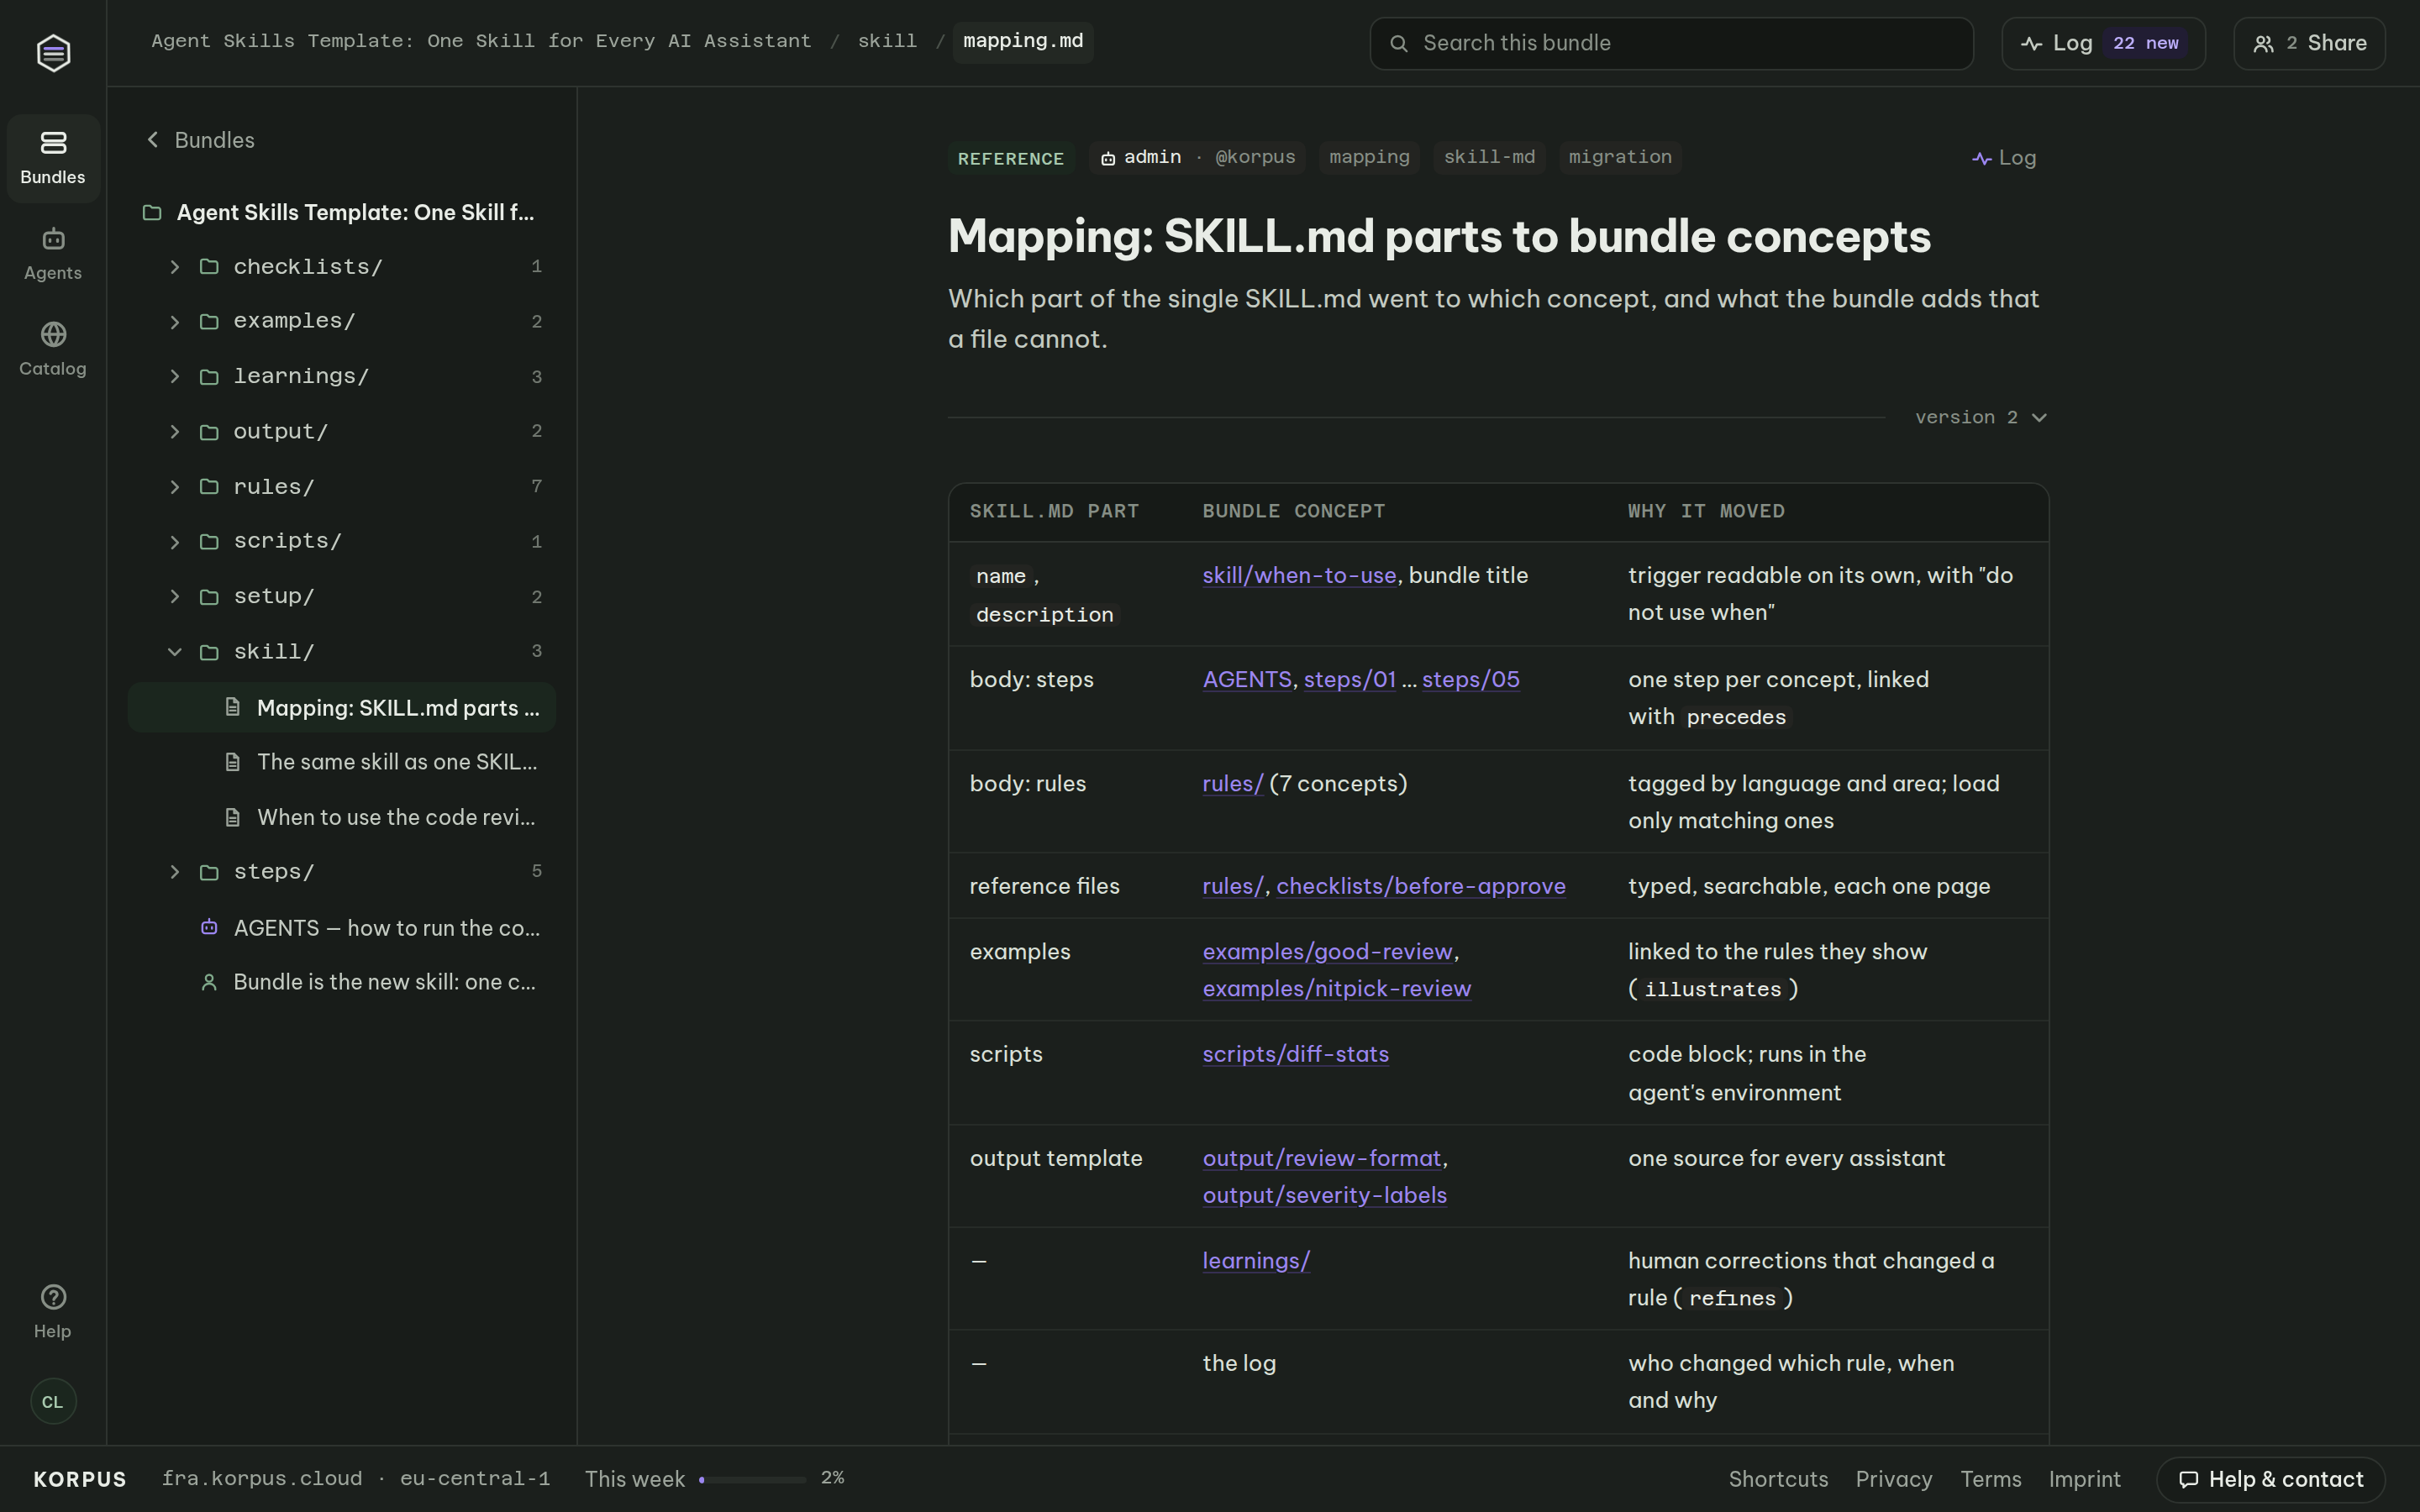Open the Help sidebar icon
Image resolution: width=2420 pixels, height=1512 pixels.
click(53, 1311)
